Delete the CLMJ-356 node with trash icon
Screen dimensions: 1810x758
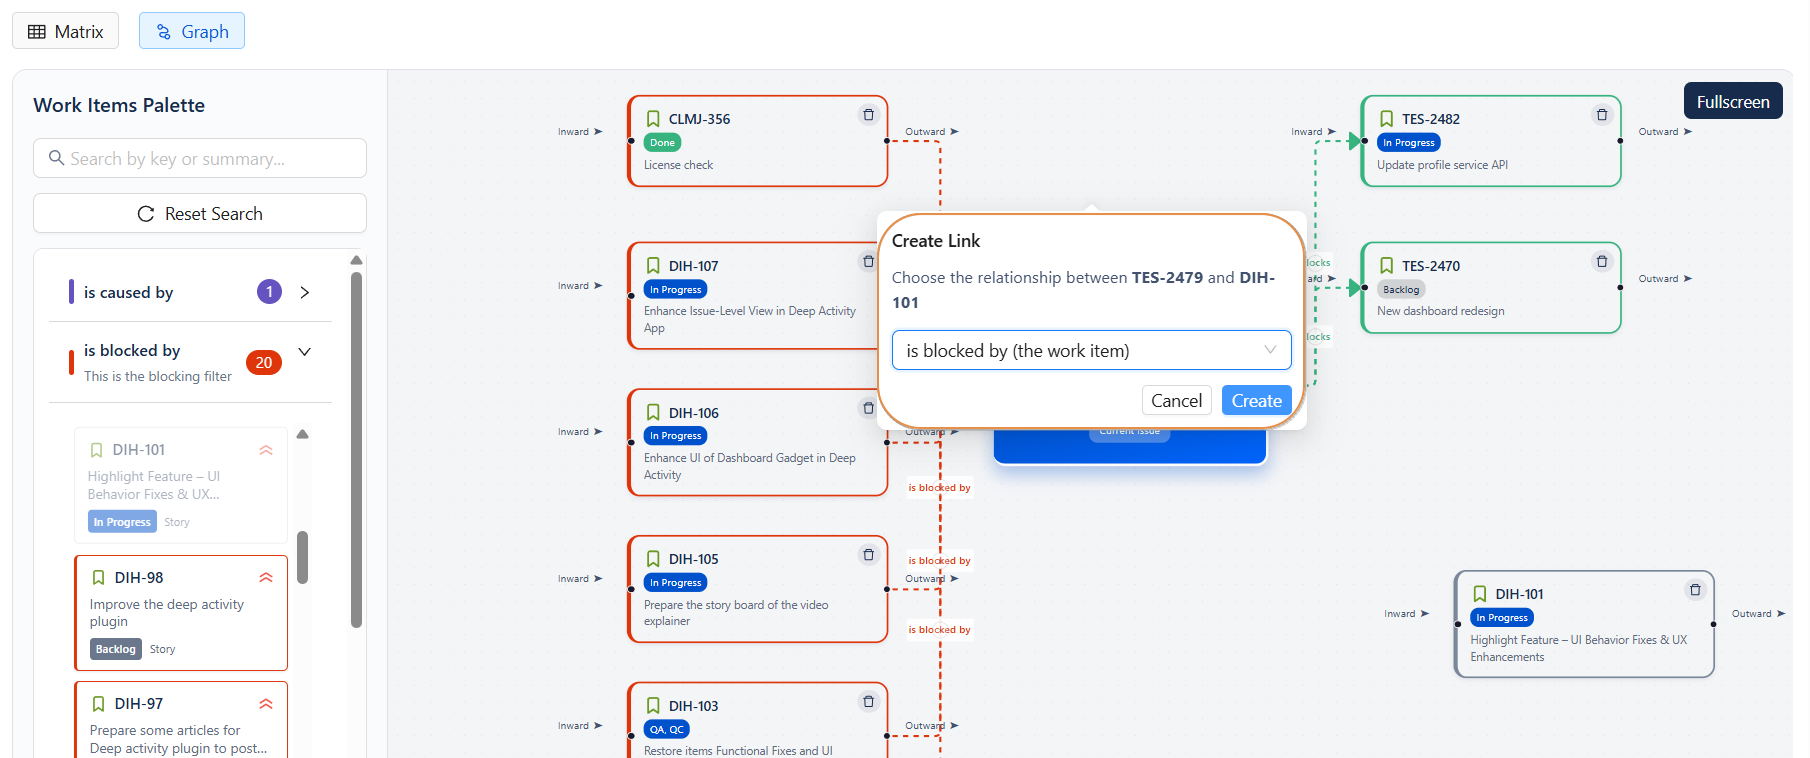coord(868,115)
